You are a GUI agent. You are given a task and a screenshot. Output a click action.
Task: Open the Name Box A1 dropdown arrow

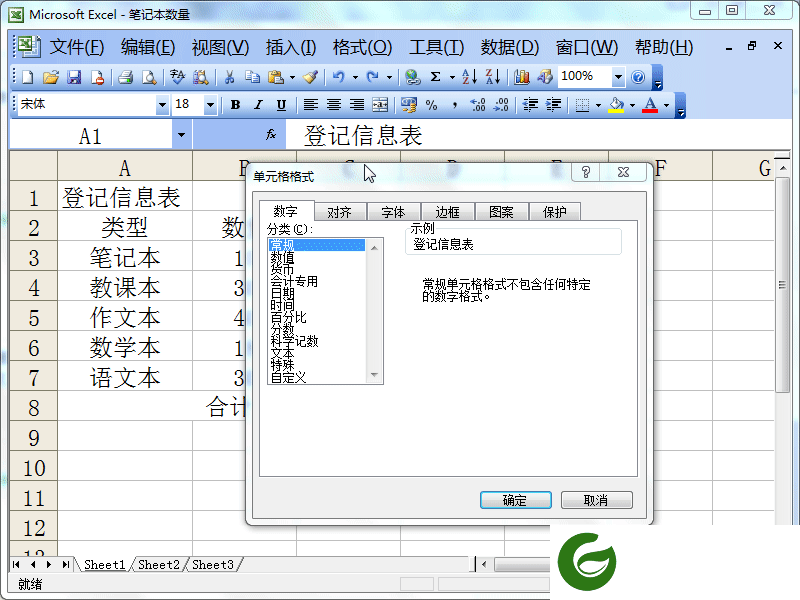tap(181, 135)
